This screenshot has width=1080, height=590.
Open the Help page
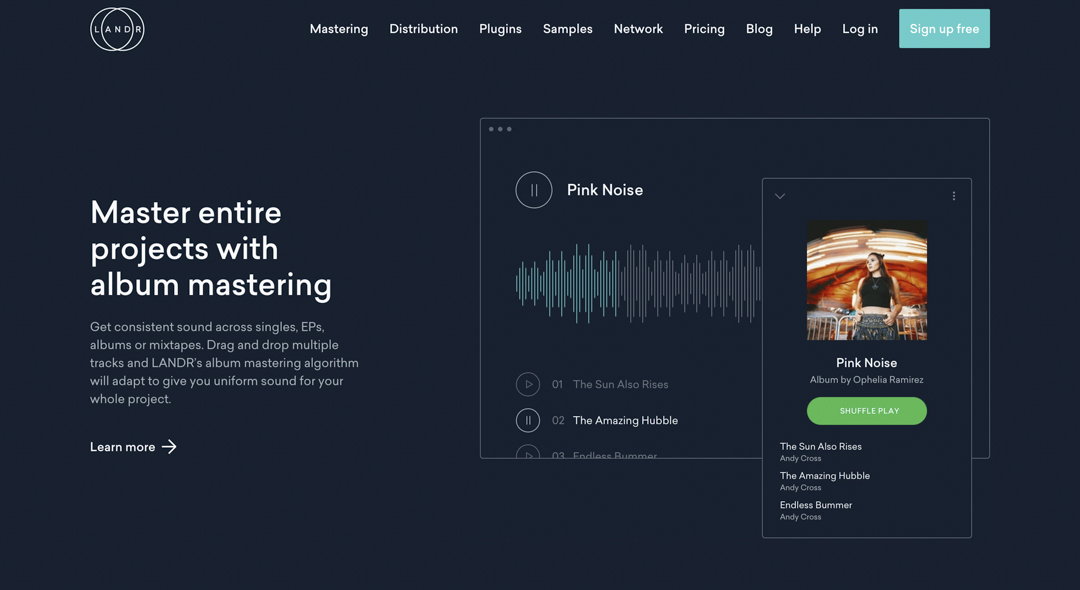tap(807, 29)
